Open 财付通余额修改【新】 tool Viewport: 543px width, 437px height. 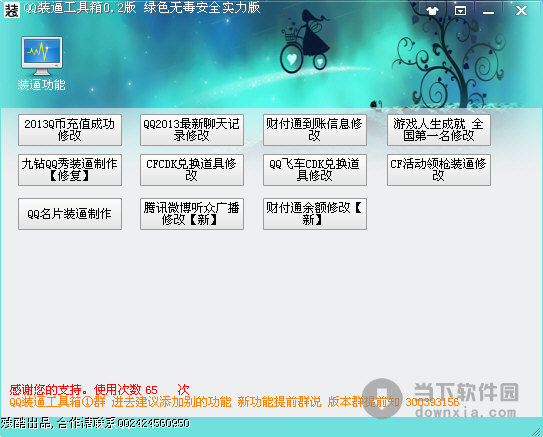coord(315,214)
